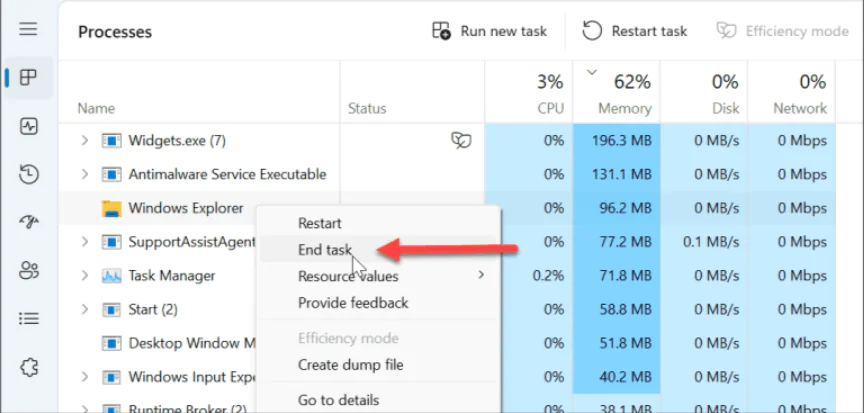
Task: Expand the Runtime Broker process group
Action: 84,409
